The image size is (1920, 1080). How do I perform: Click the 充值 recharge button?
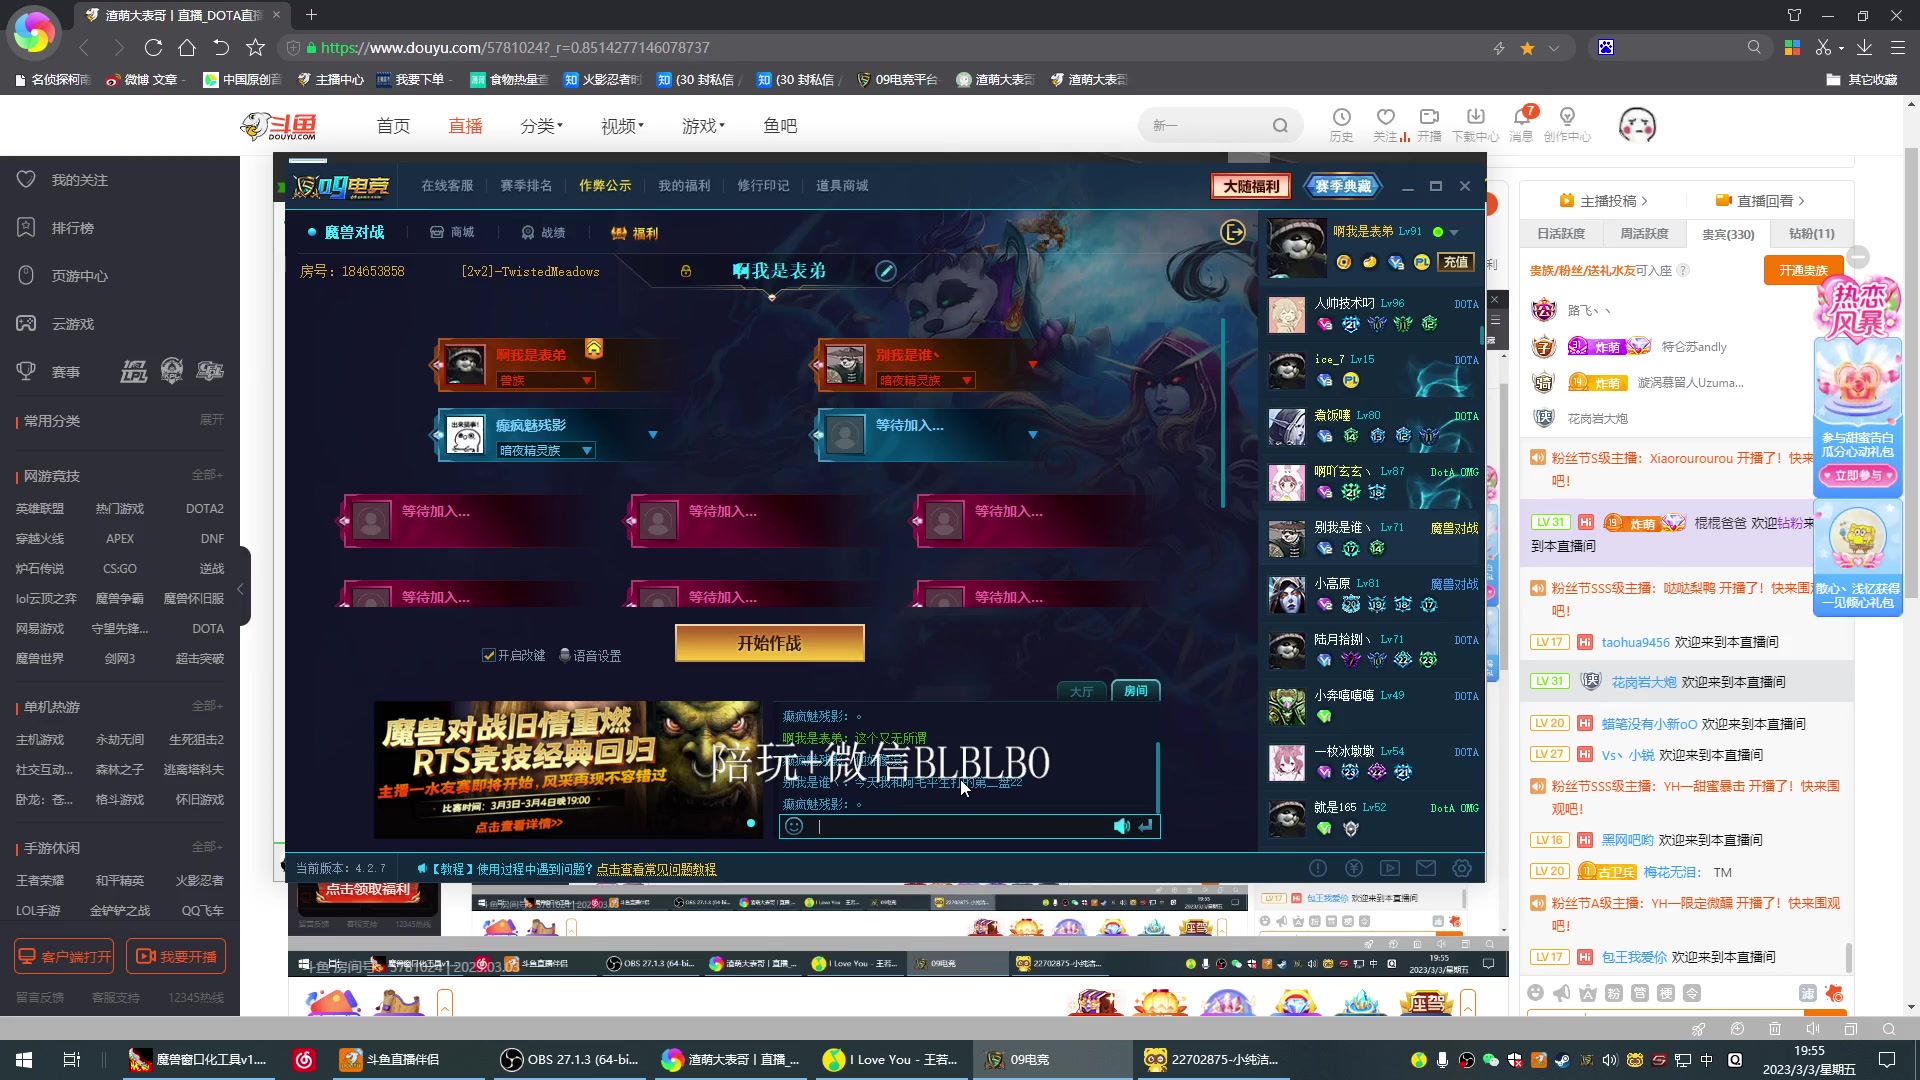pos(1456,262)
